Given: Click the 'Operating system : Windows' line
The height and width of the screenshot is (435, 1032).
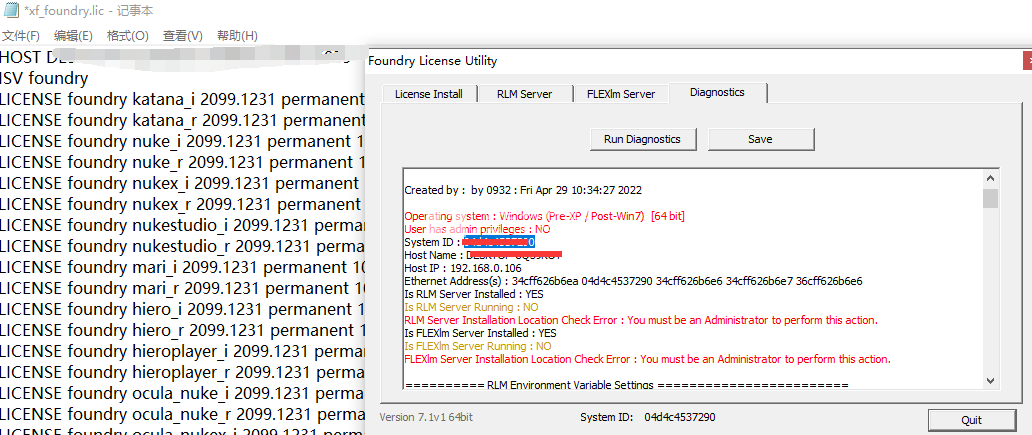Looking at the screenshot, I should [x=545, y=216].
